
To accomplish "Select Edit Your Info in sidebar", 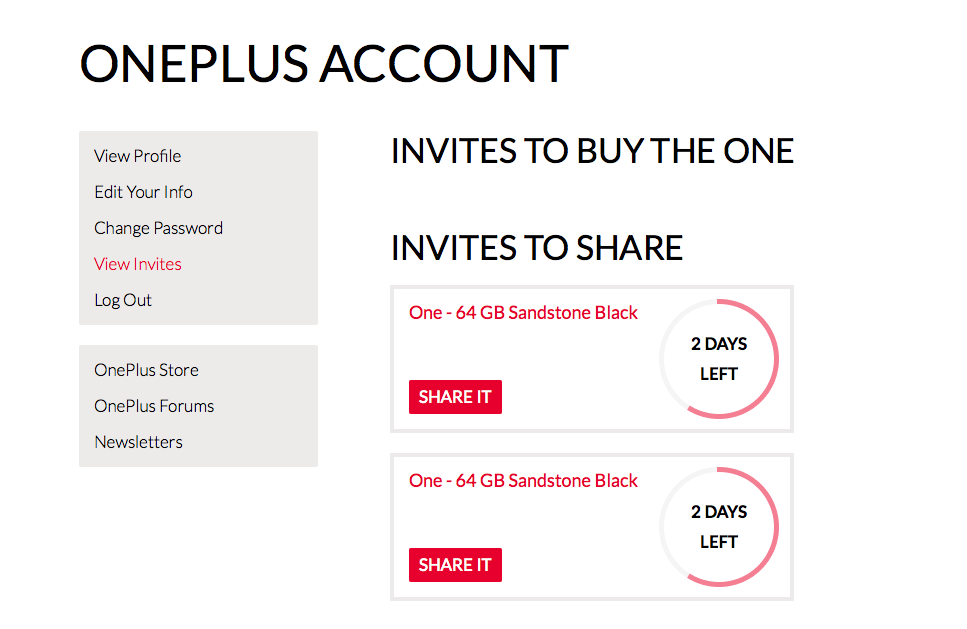I will [143, 192].
